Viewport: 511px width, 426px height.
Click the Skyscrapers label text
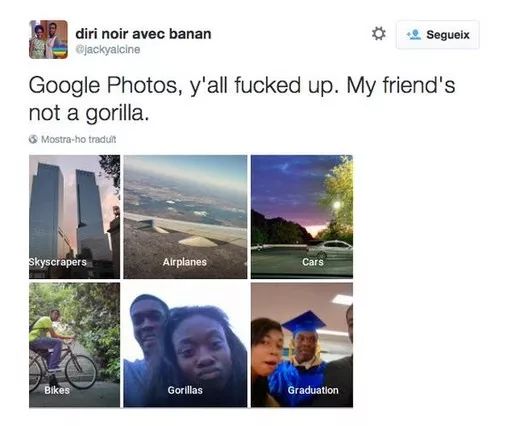(58, 262)
